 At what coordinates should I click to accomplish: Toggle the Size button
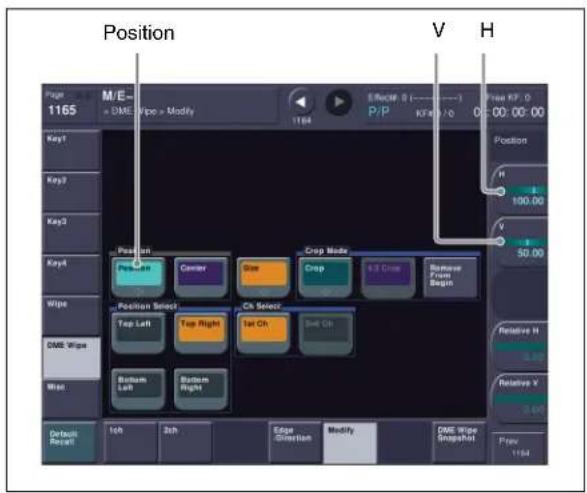pos(263,277)
